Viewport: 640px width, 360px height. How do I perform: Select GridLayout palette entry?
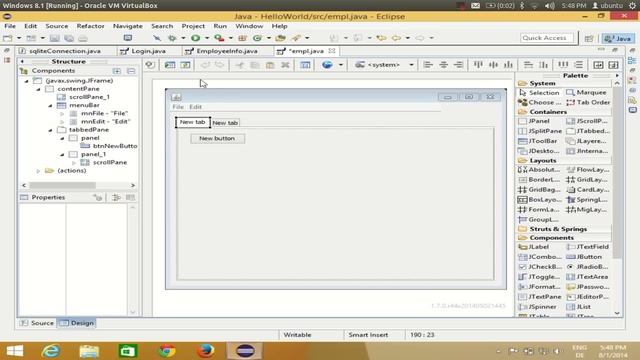[x=587, y=180]
